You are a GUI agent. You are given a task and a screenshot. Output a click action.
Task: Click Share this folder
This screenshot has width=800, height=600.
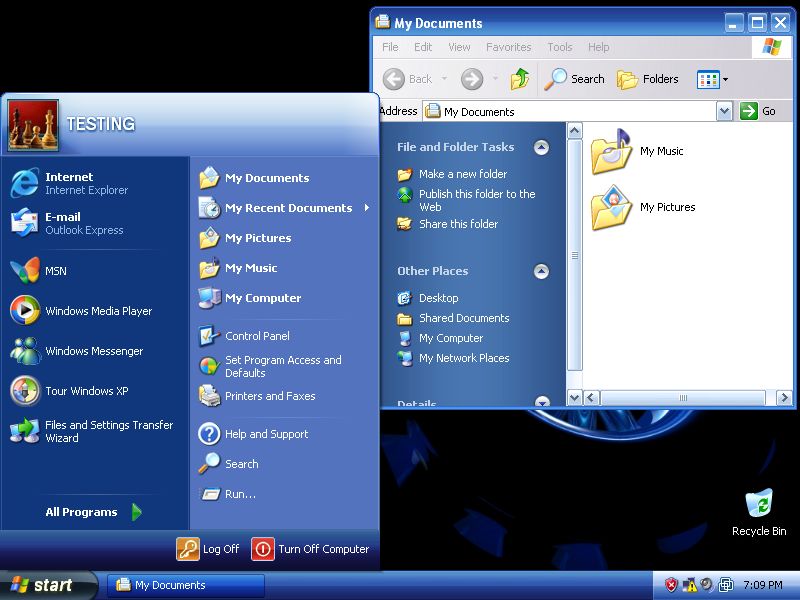tap(447, 224)
